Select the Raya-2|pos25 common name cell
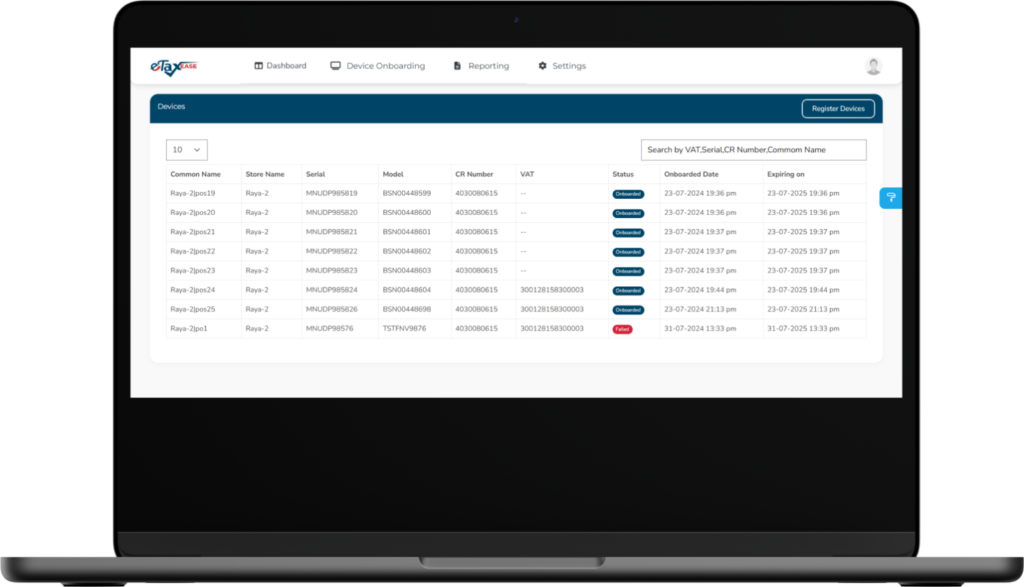 193,309
